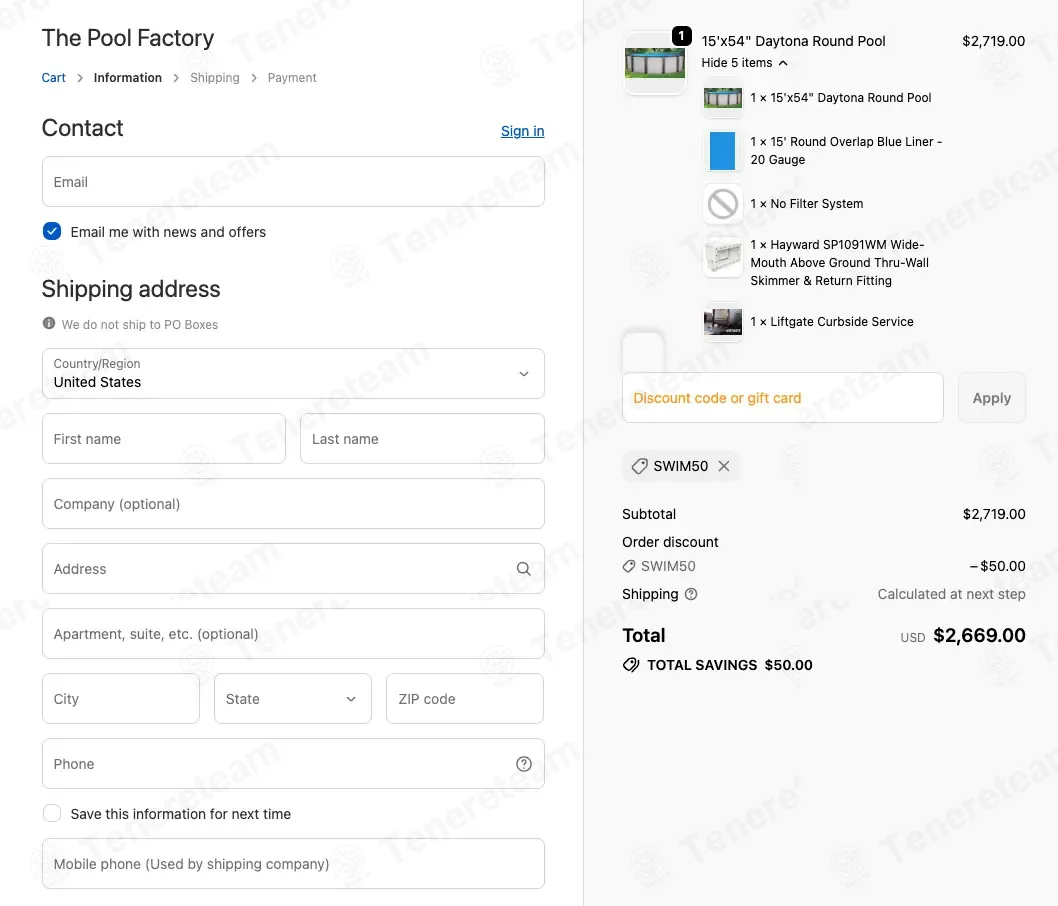
Task: Click the Shipping info question mark icon
Action: point(691,594)
